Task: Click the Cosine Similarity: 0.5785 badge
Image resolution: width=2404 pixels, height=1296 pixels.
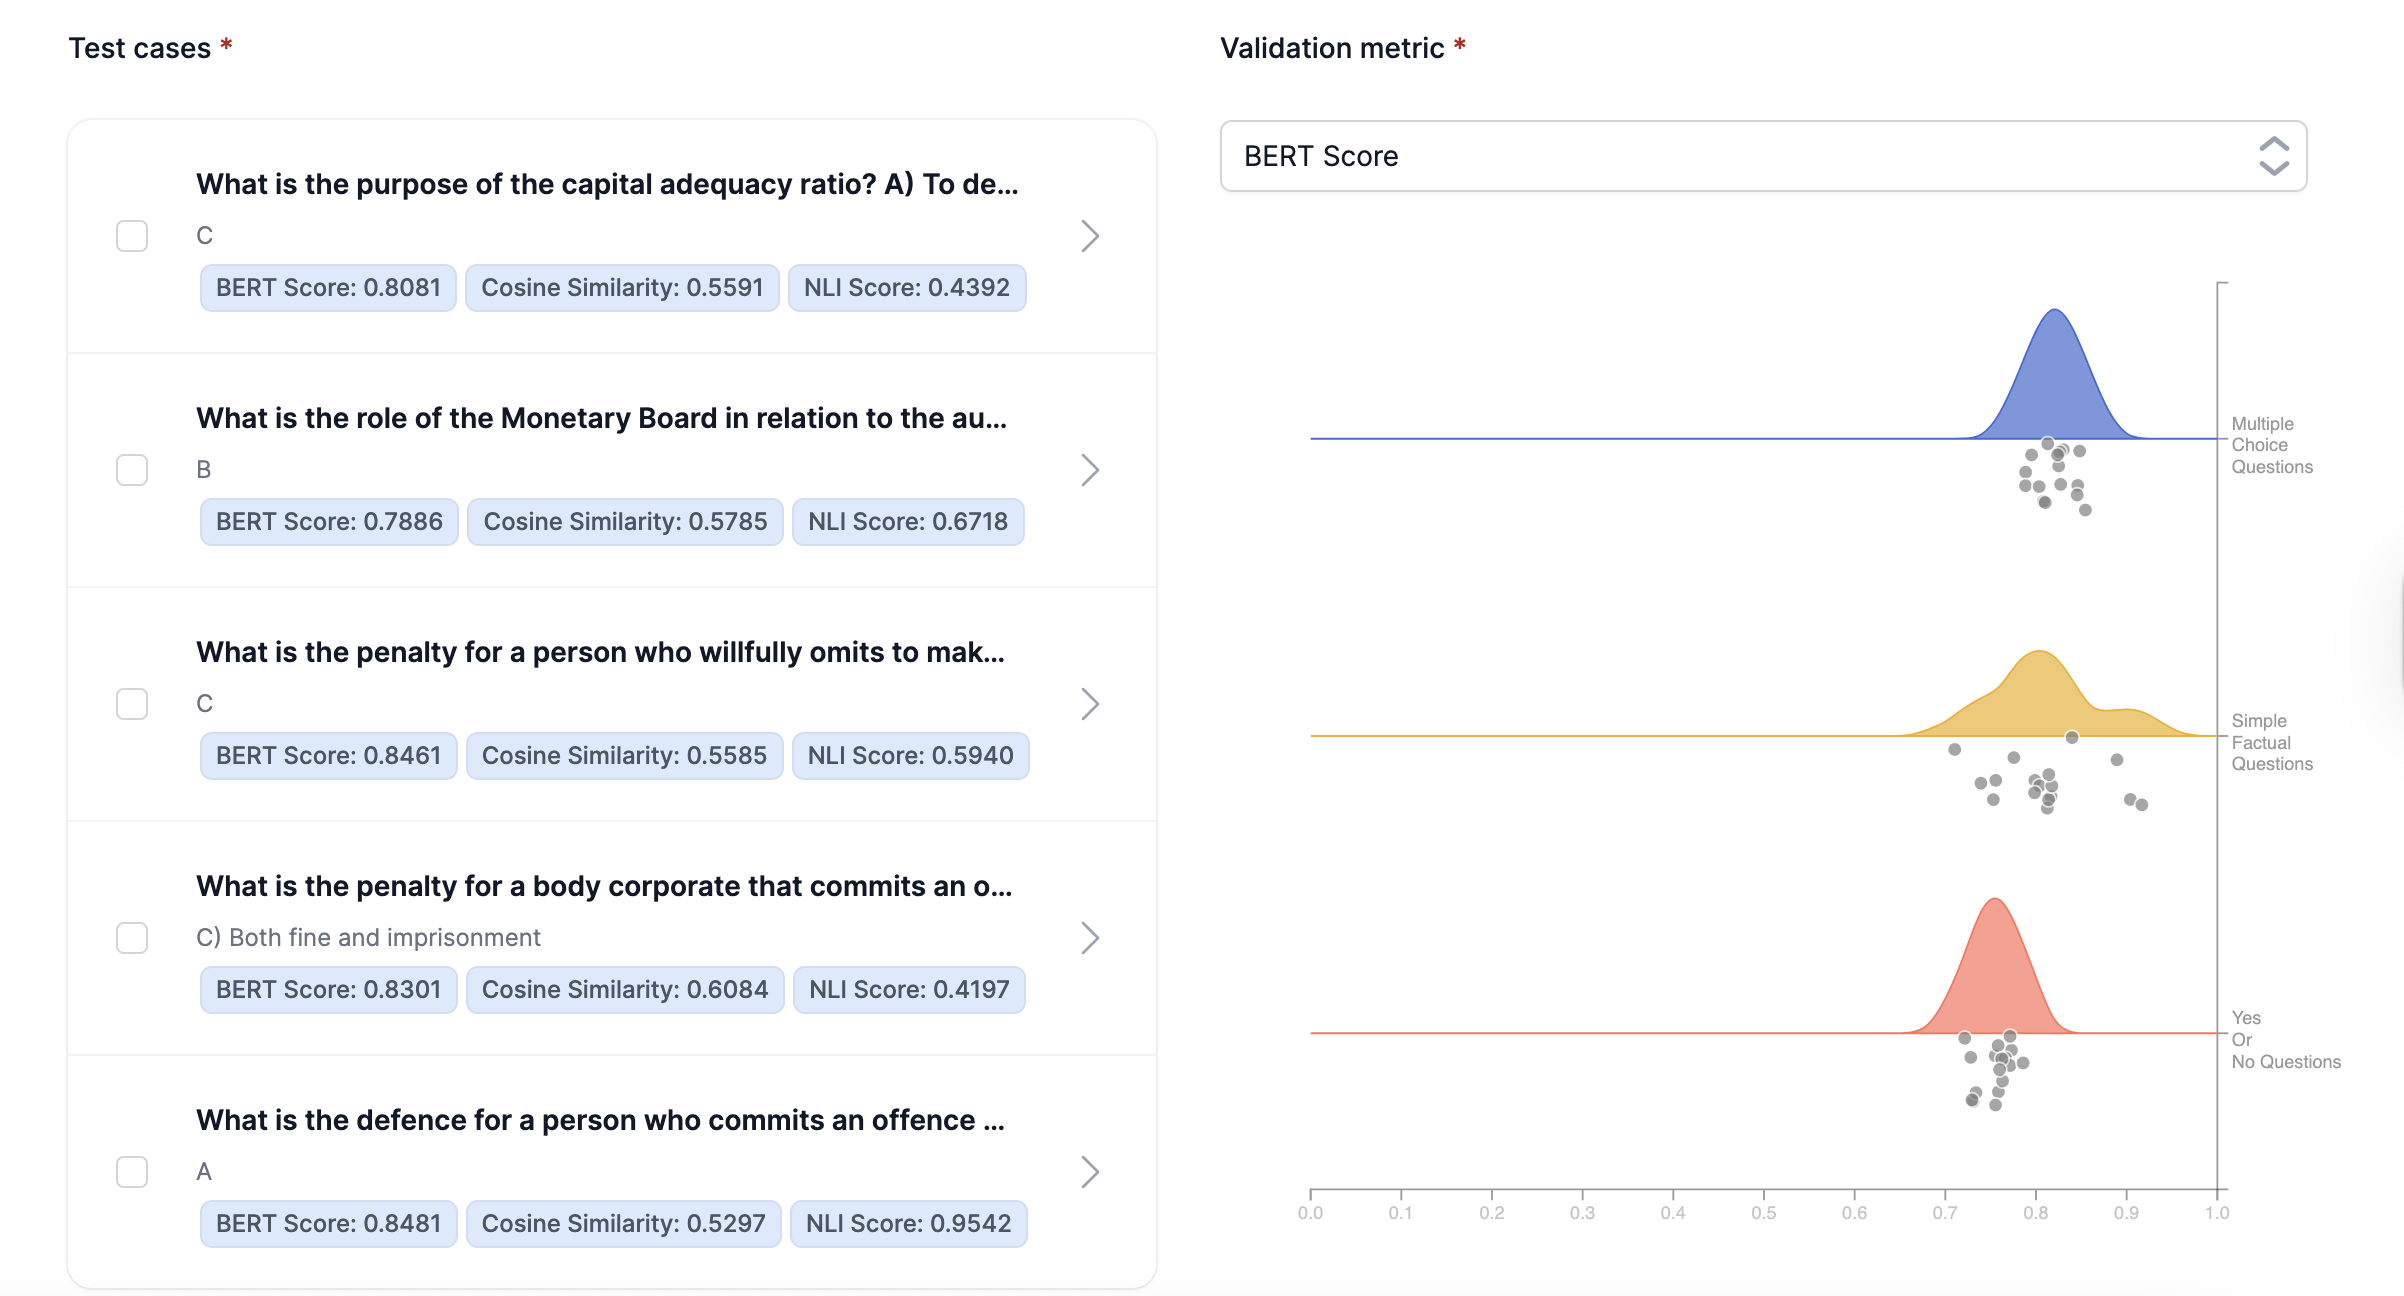Action: pos(624,521)
